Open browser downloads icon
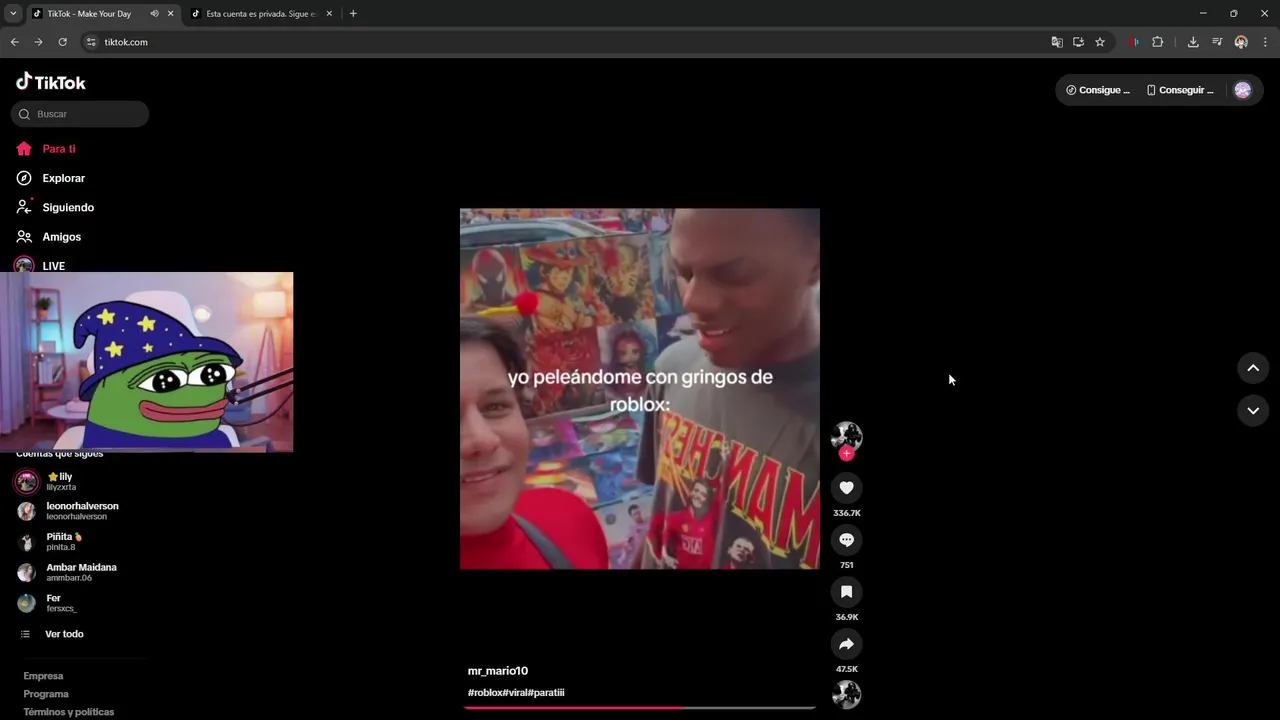This screenshot has width=1280, height=720. pyautogui.click(x=1193, y=42)
